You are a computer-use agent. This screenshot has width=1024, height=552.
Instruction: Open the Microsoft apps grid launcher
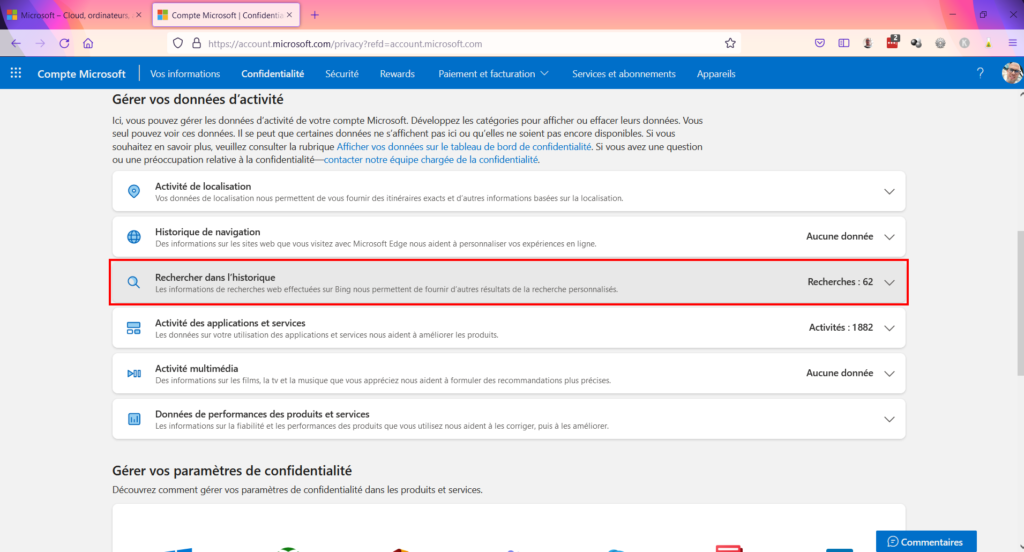pos(16,73)
